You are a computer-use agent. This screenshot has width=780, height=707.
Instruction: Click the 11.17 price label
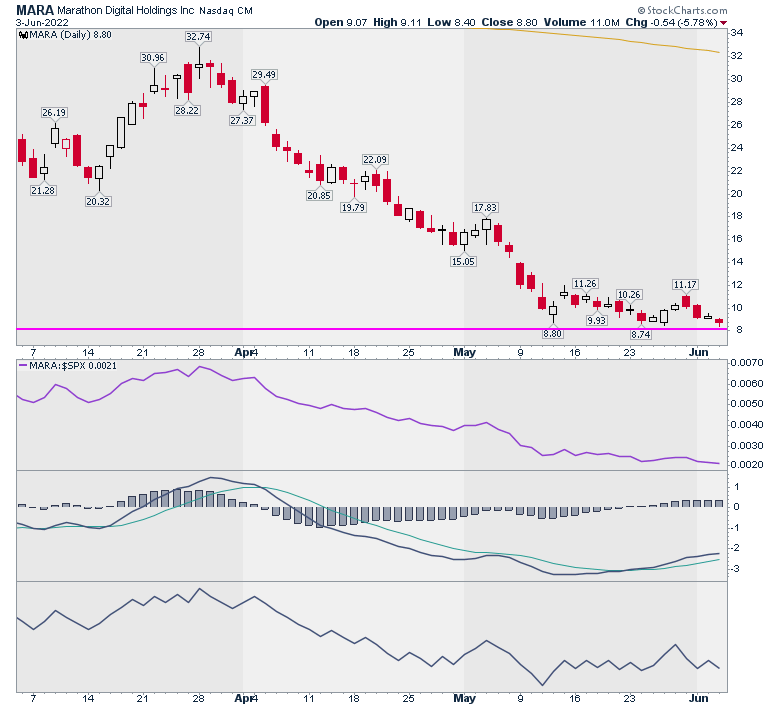click(685, 285)
